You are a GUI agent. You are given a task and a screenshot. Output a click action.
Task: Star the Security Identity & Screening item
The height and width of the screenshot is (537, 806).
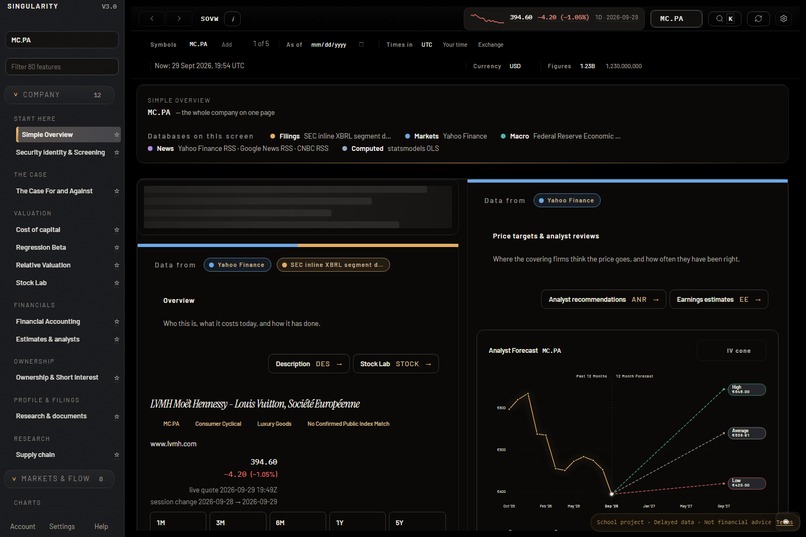(117, 153)
